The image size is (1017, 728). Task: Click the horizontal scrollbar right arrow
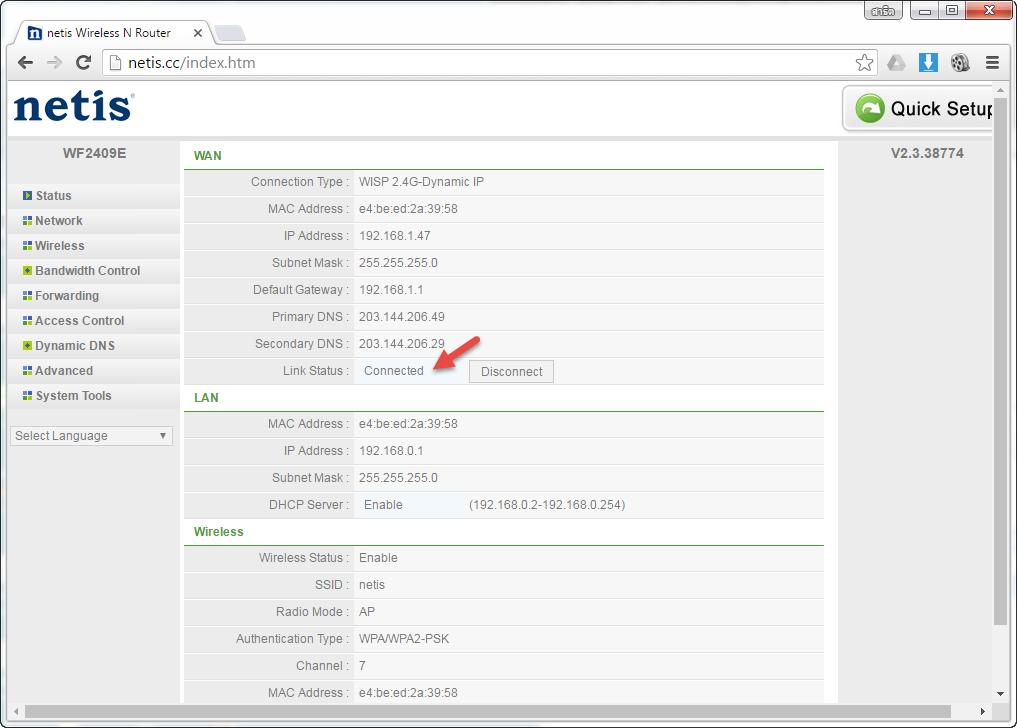click(x=983, y=712)
